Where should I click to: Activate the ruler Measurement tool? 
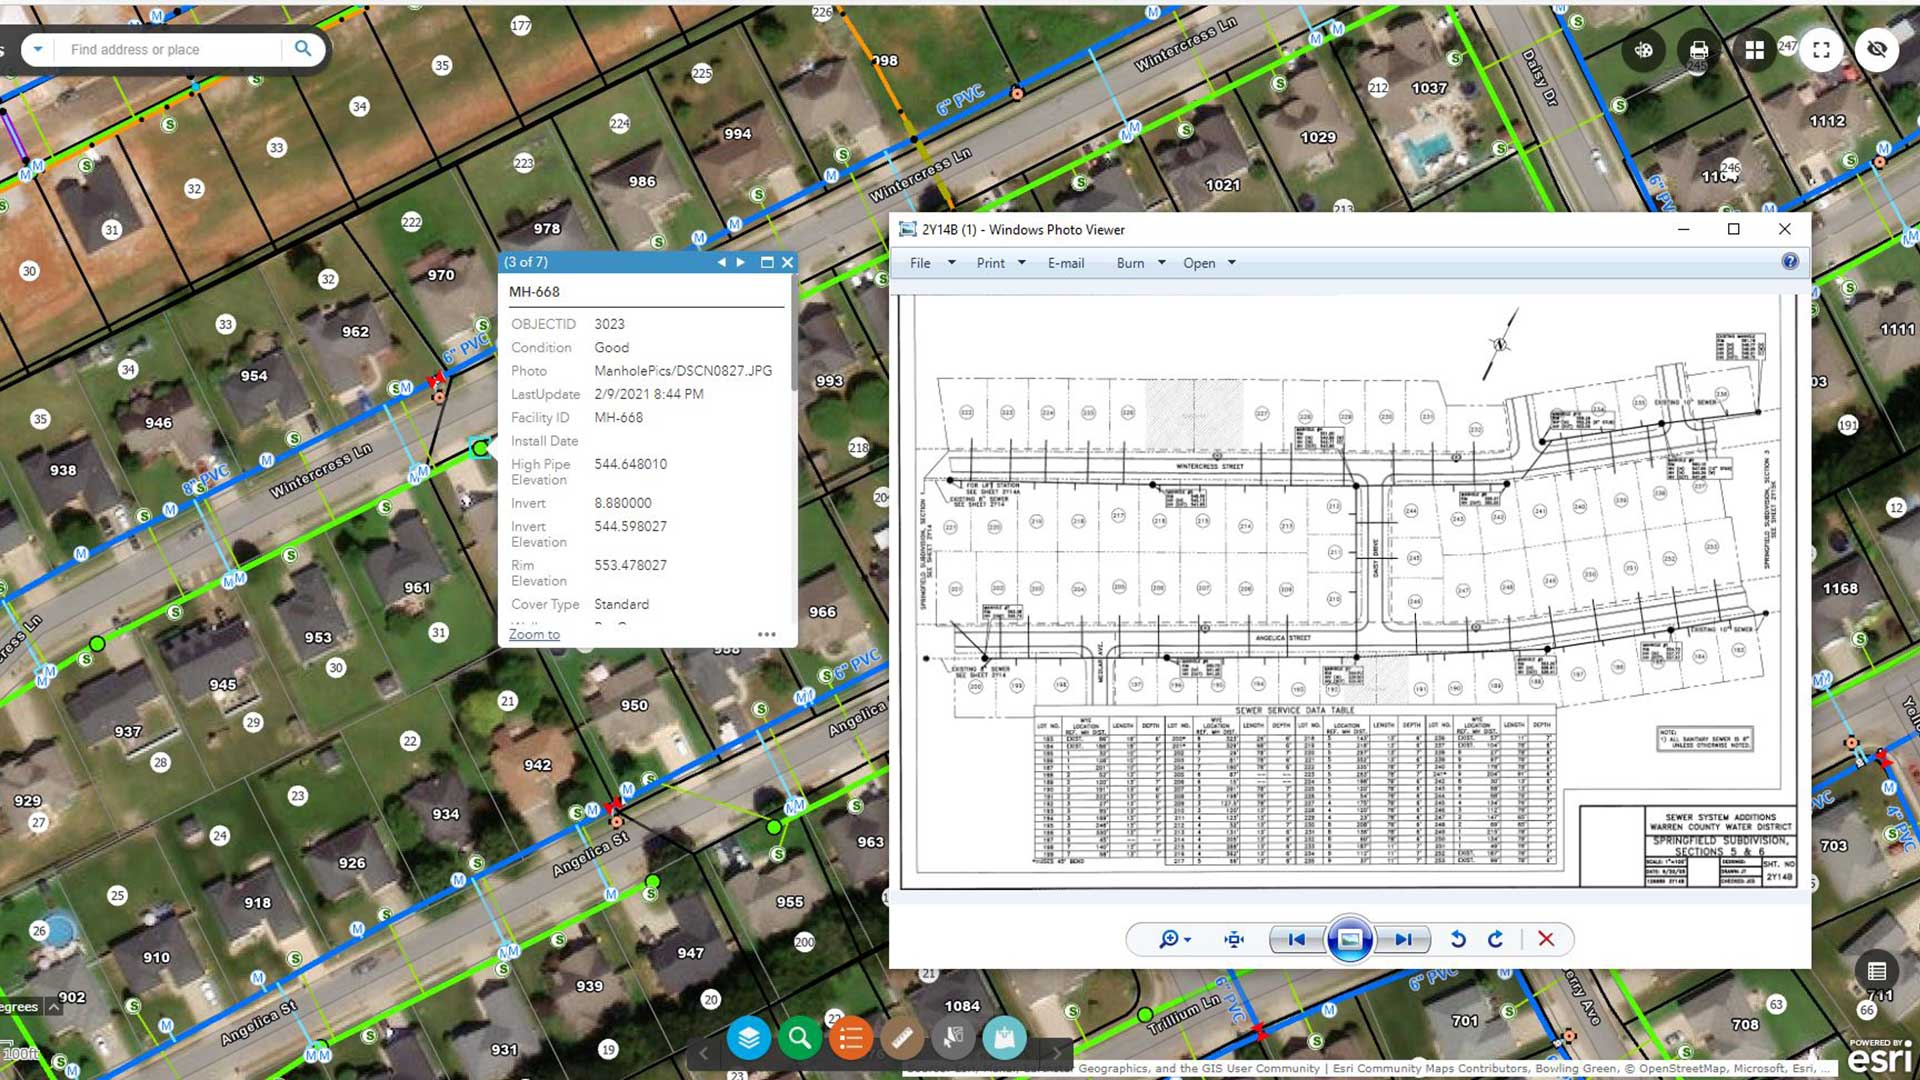point(902,1039)
